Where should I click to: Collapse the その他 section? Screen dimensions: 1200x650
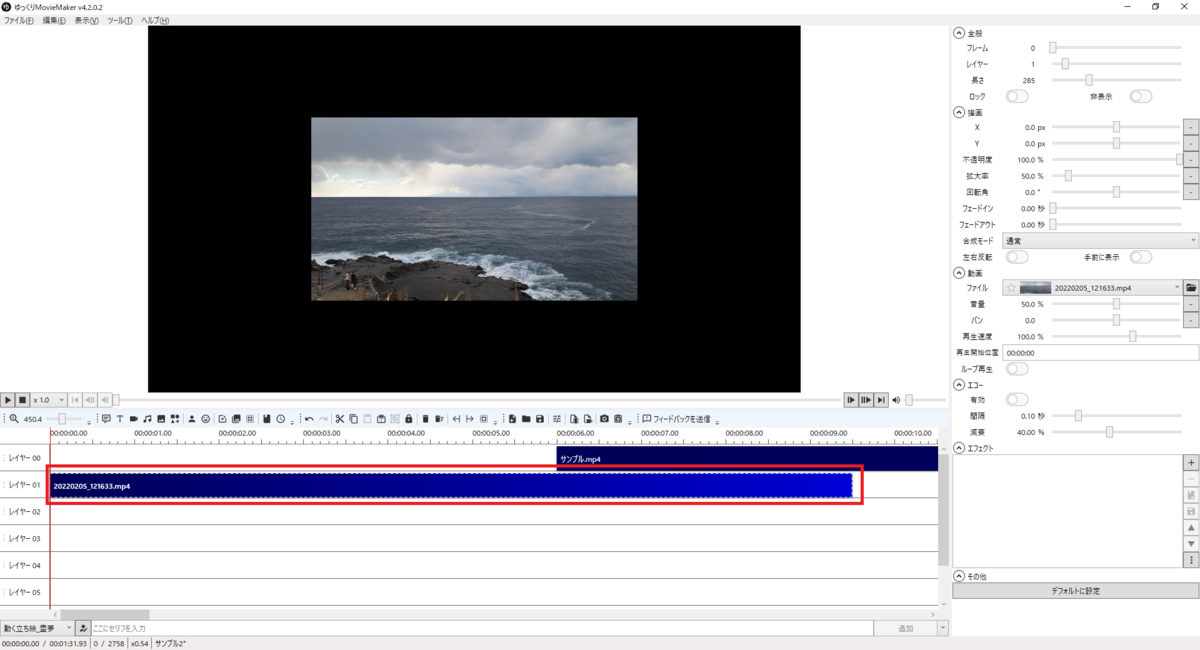(x=959, y=577)
